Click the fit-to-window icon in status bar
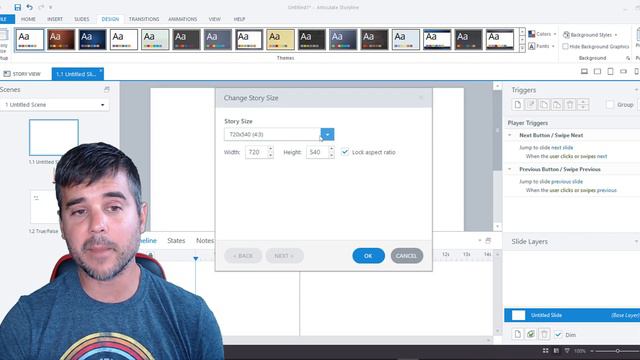 [567, 351]
